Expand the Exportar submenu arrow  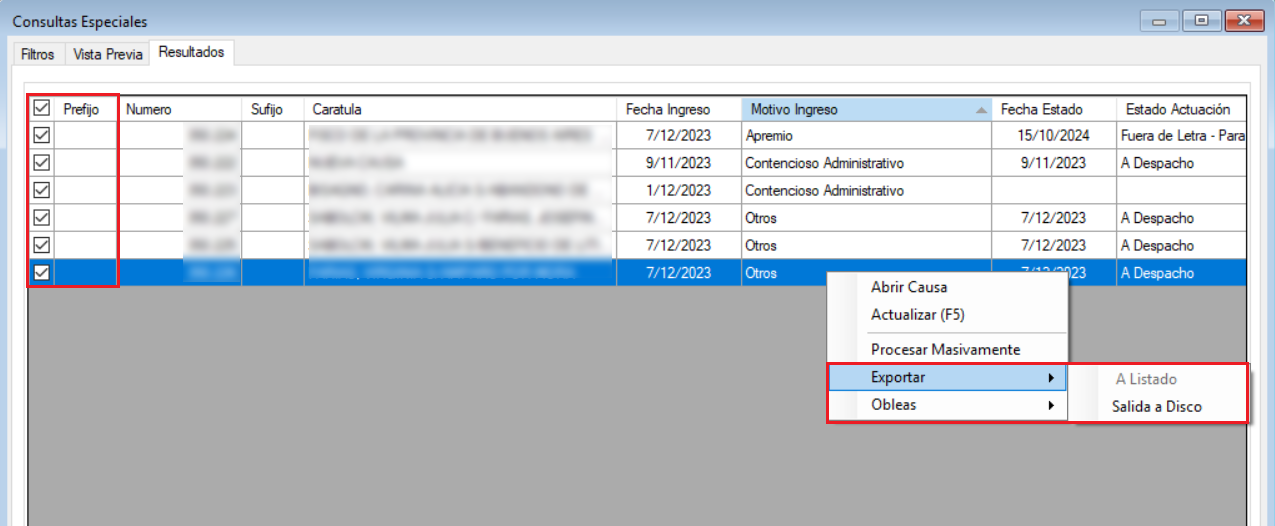(1050, 378)
